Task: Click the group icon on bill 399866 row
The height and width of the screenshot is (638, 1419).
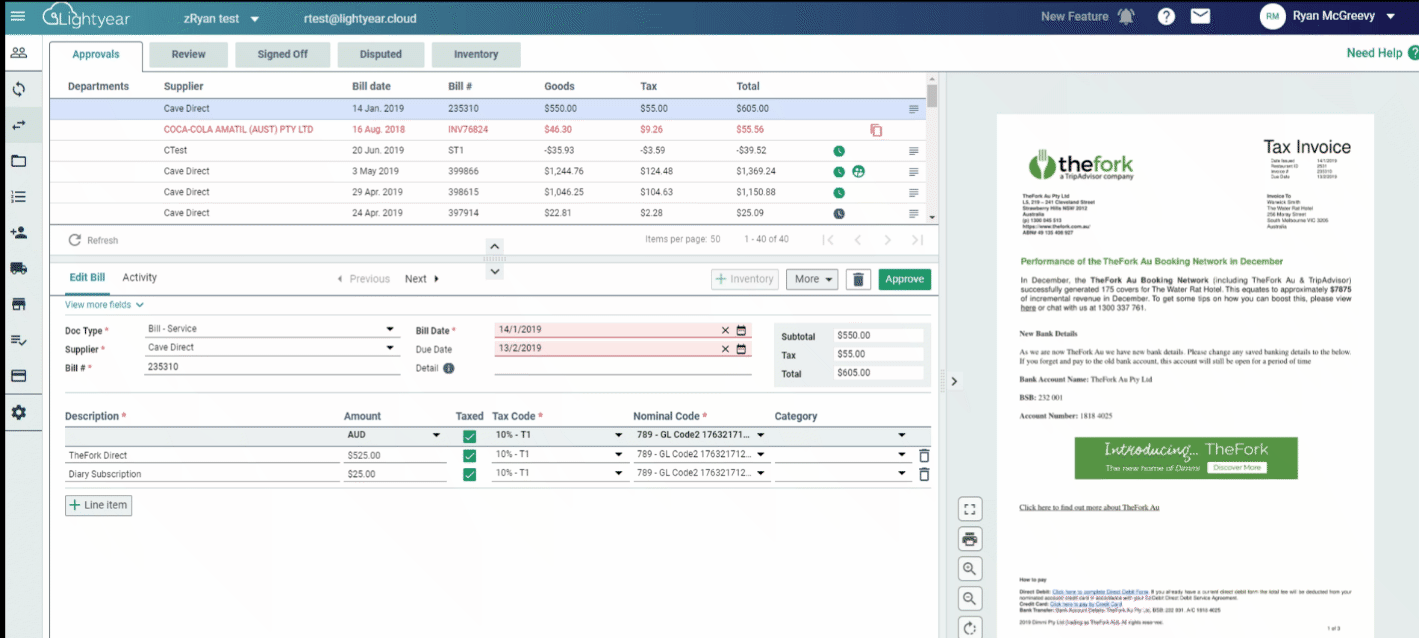Action: tap(859, 171)
